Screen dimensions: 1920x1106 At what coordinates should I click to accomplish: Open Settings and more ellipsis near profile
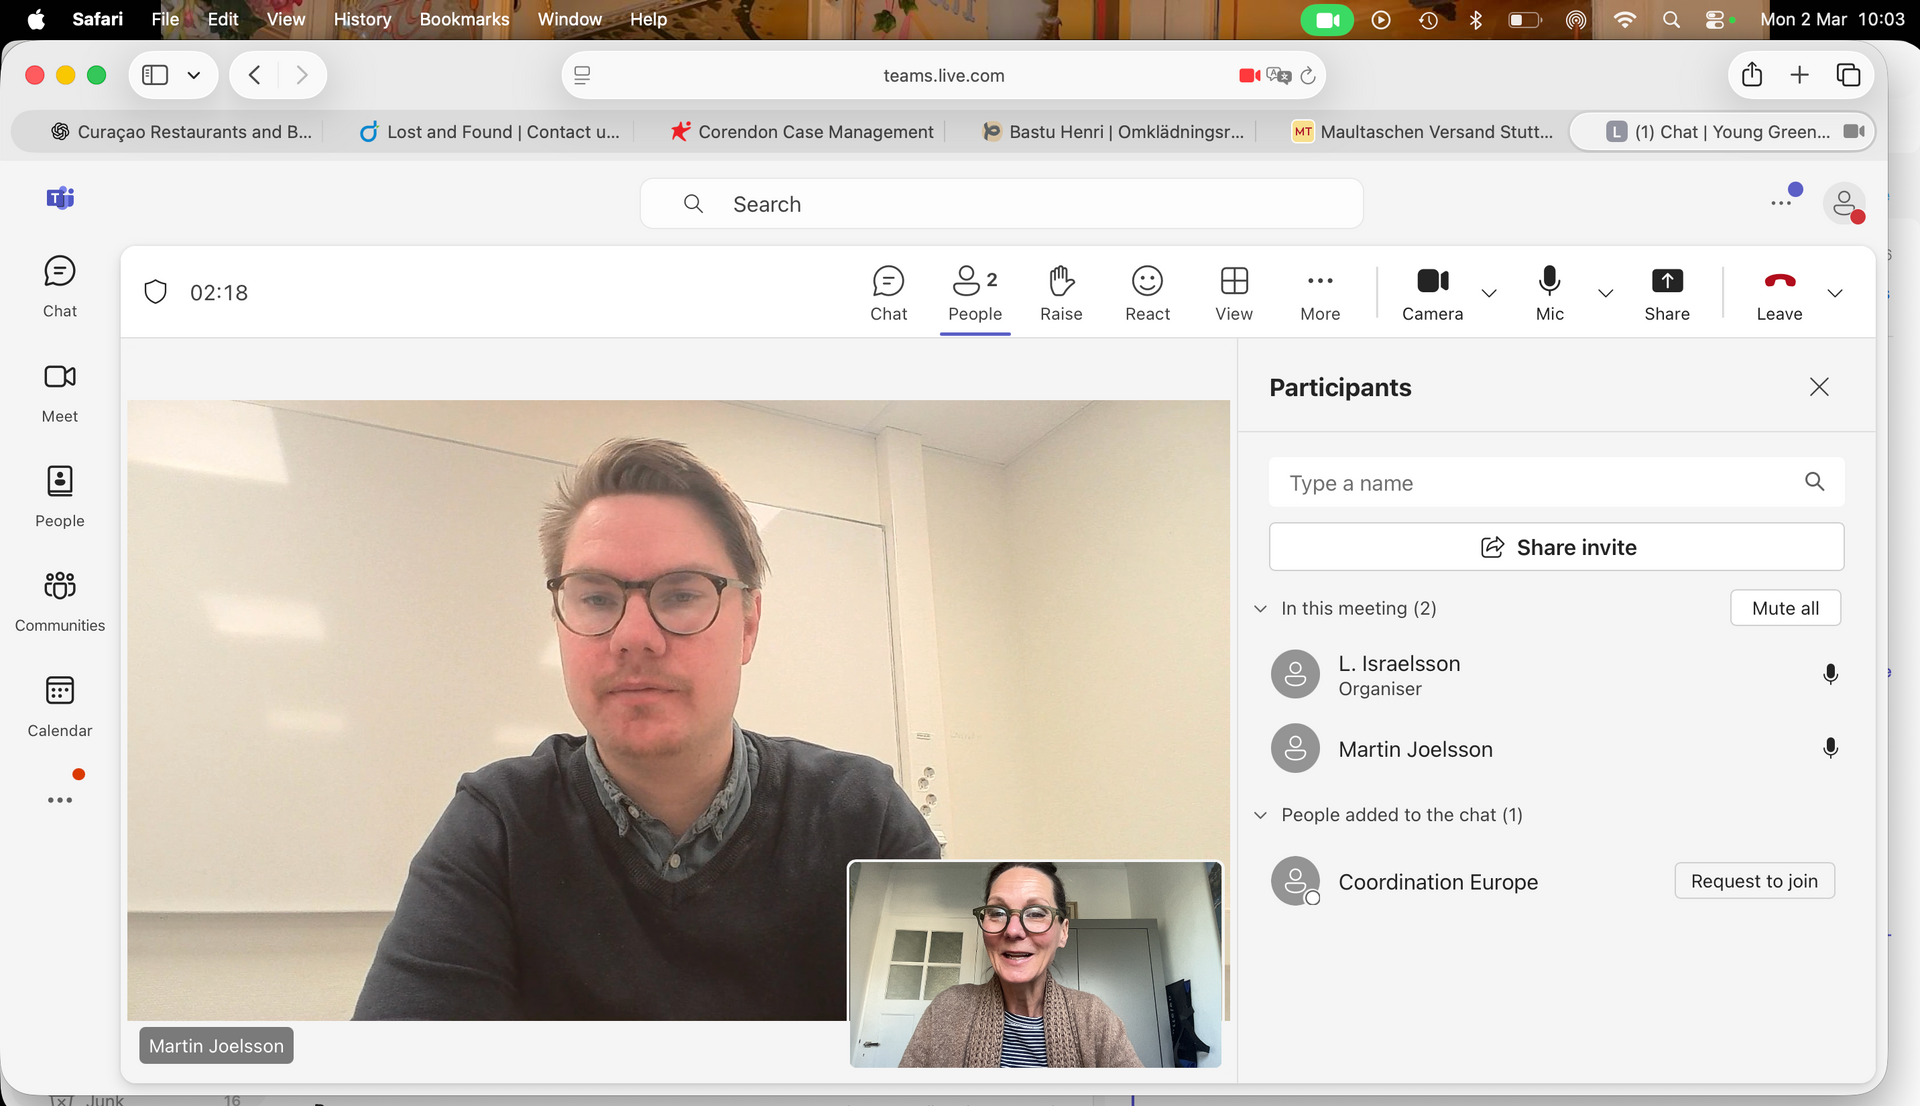tap(1781, 203)
